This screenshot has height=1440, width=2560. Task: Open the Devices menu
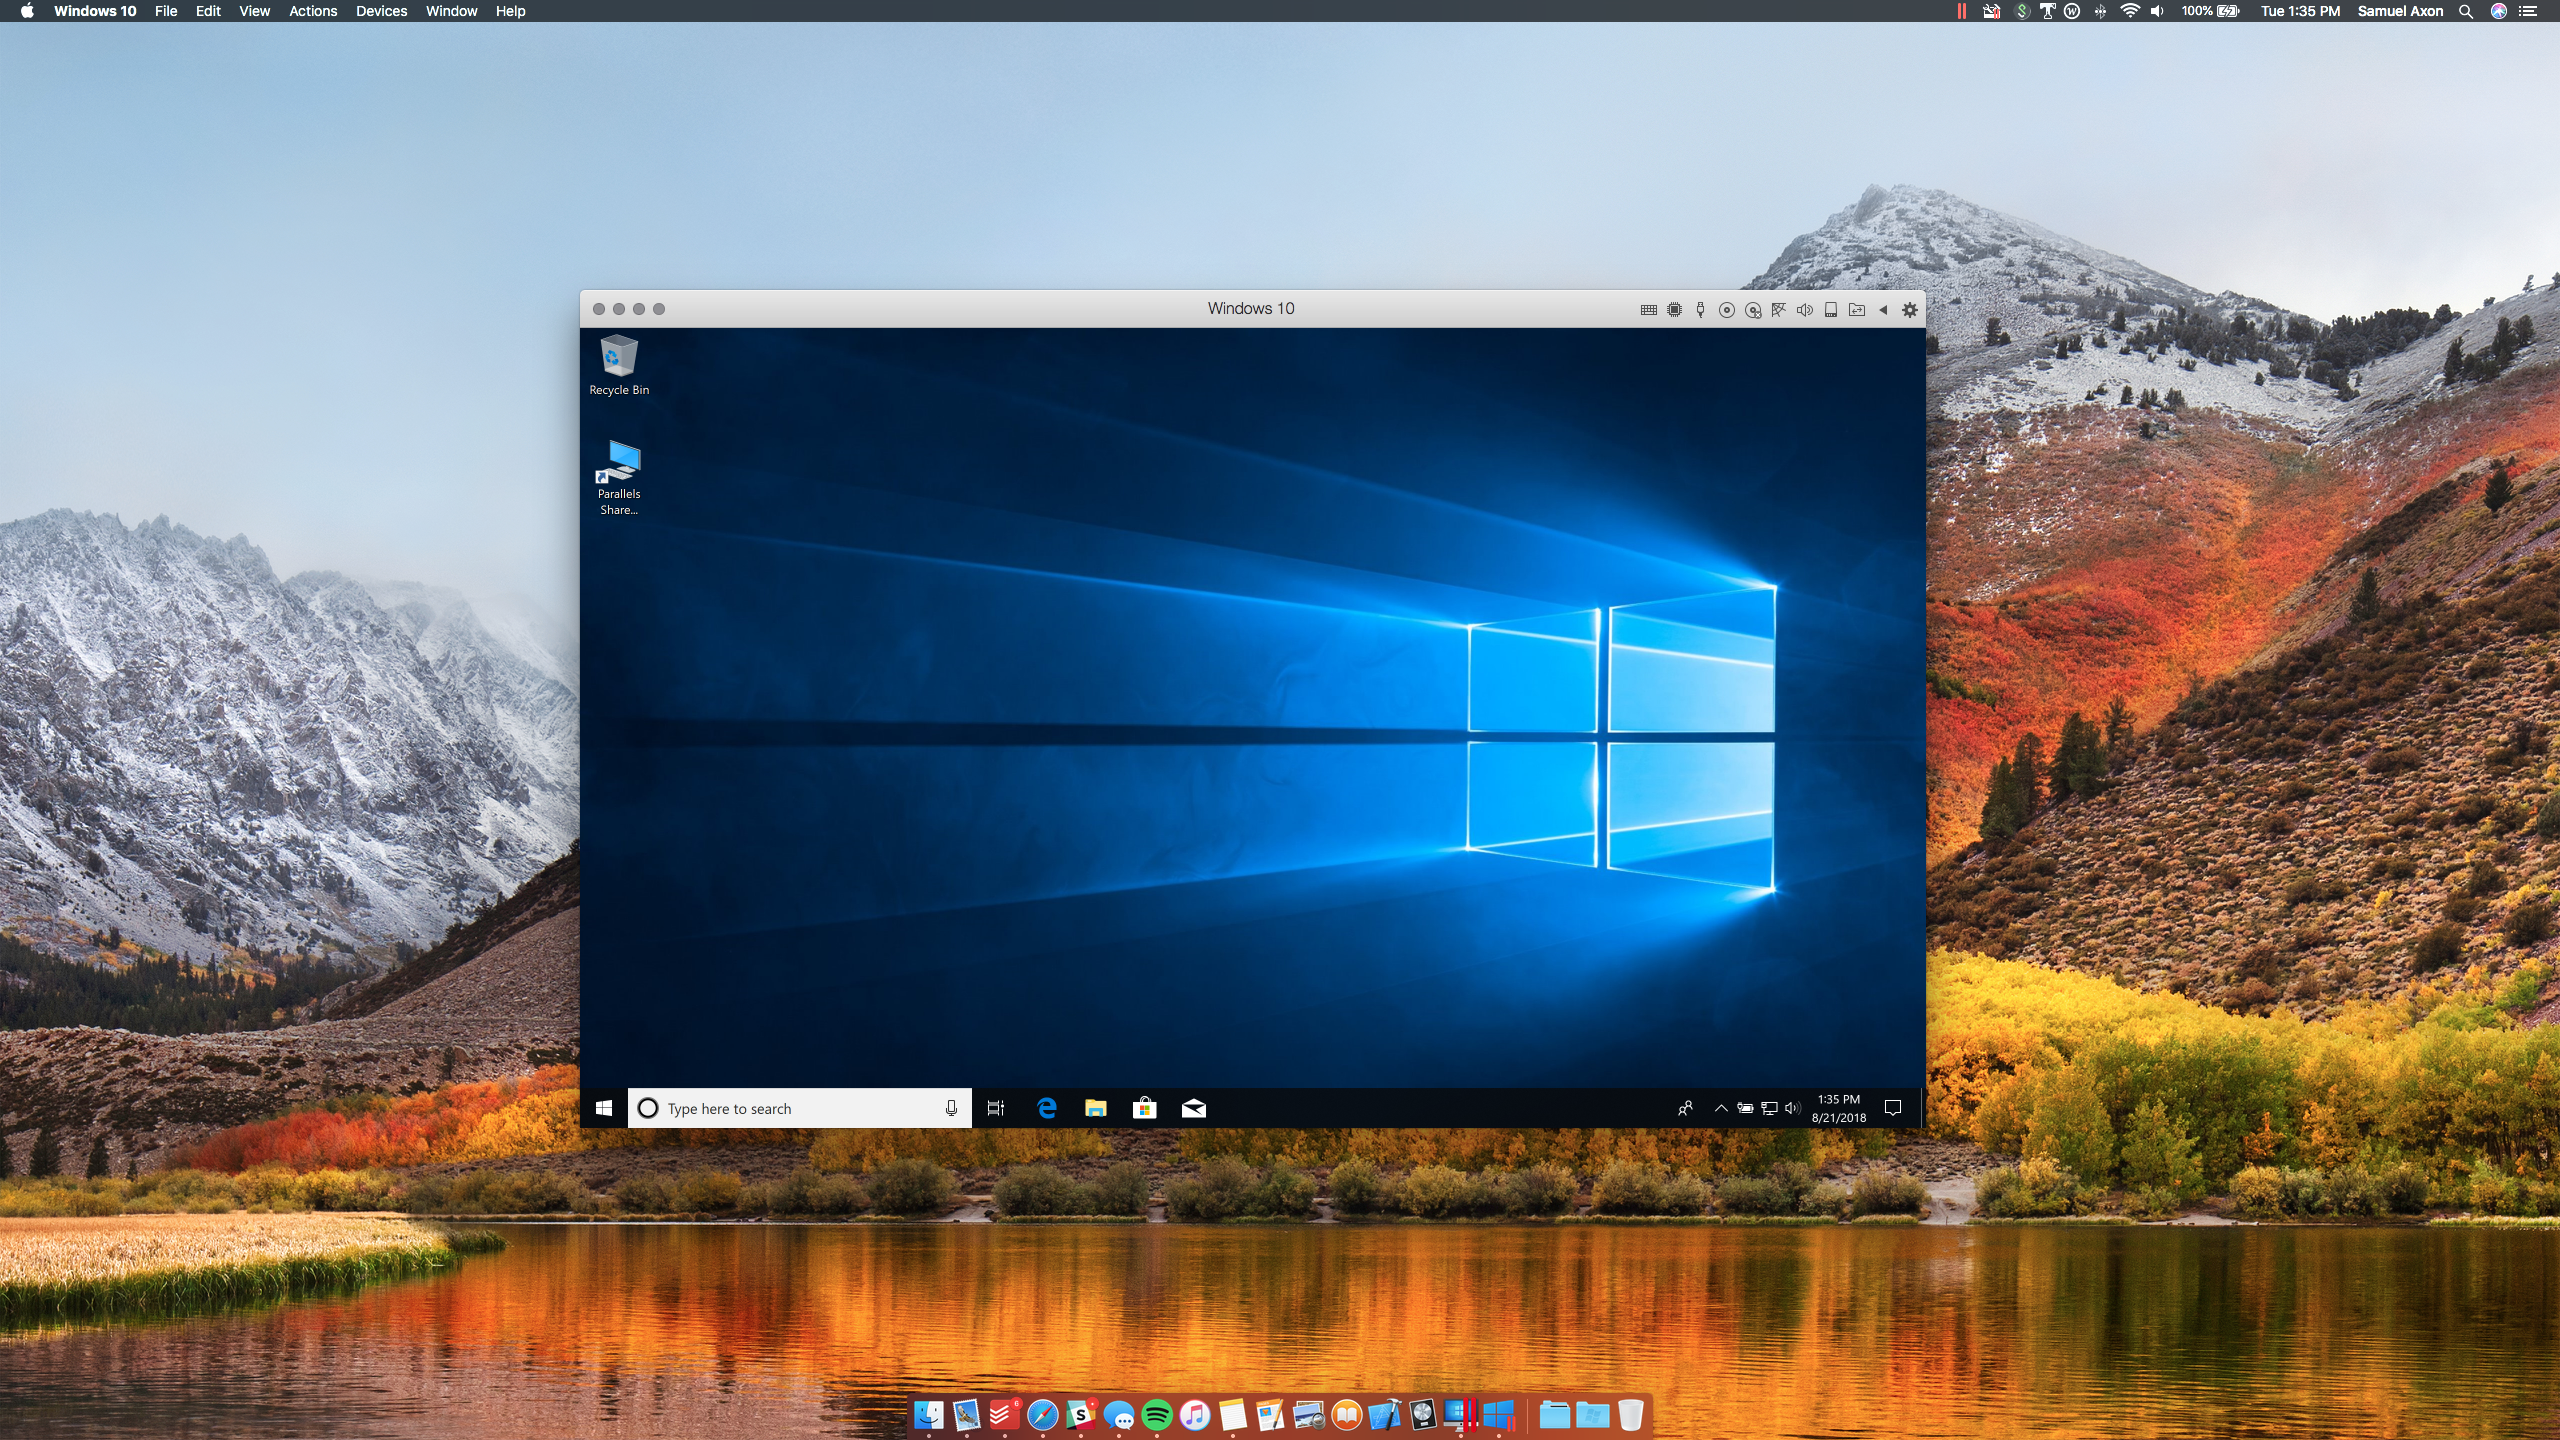point(381,11)
